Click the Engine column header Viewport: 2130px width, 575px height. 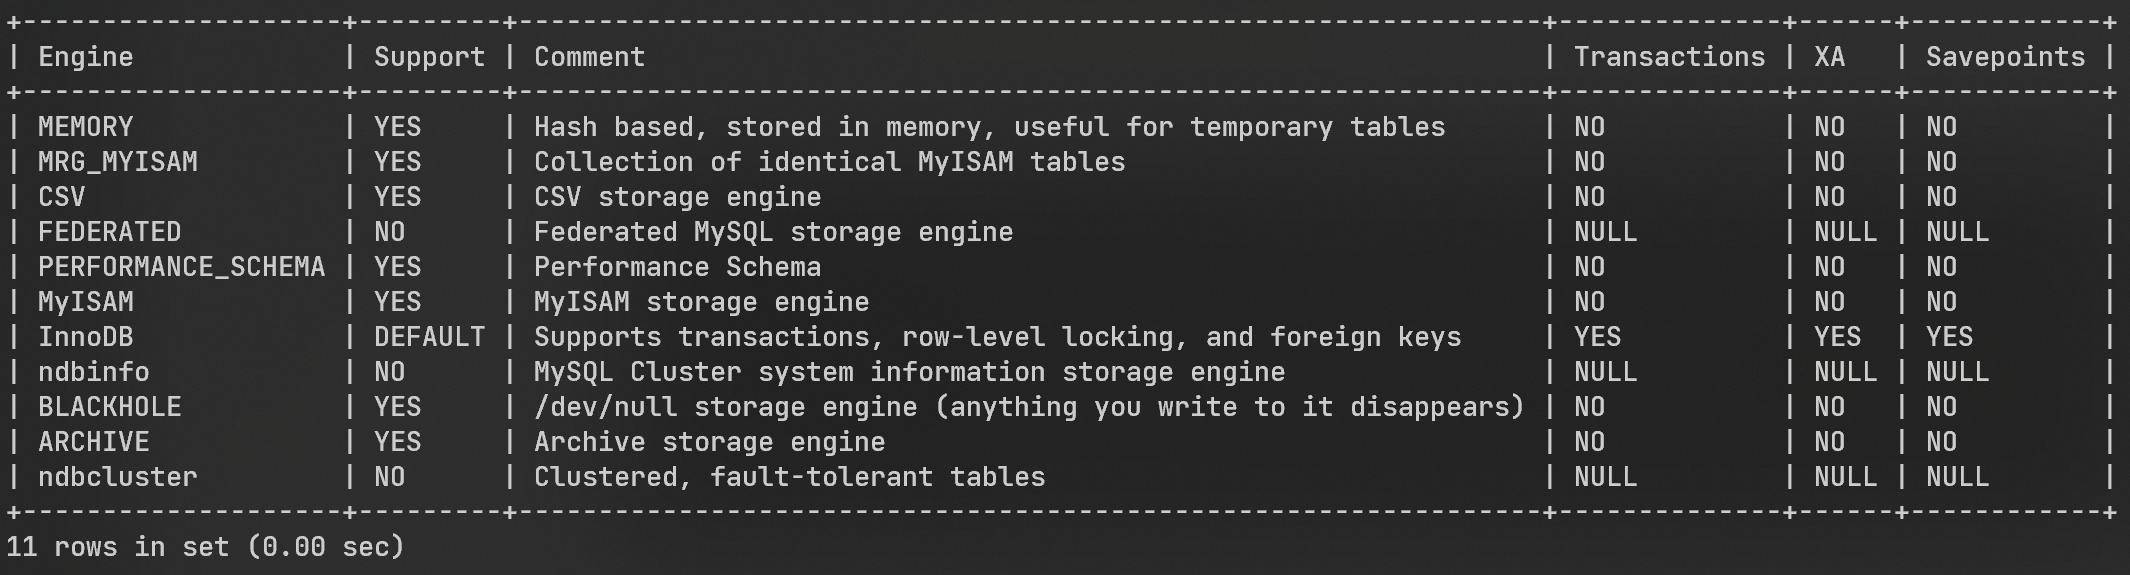85,57
